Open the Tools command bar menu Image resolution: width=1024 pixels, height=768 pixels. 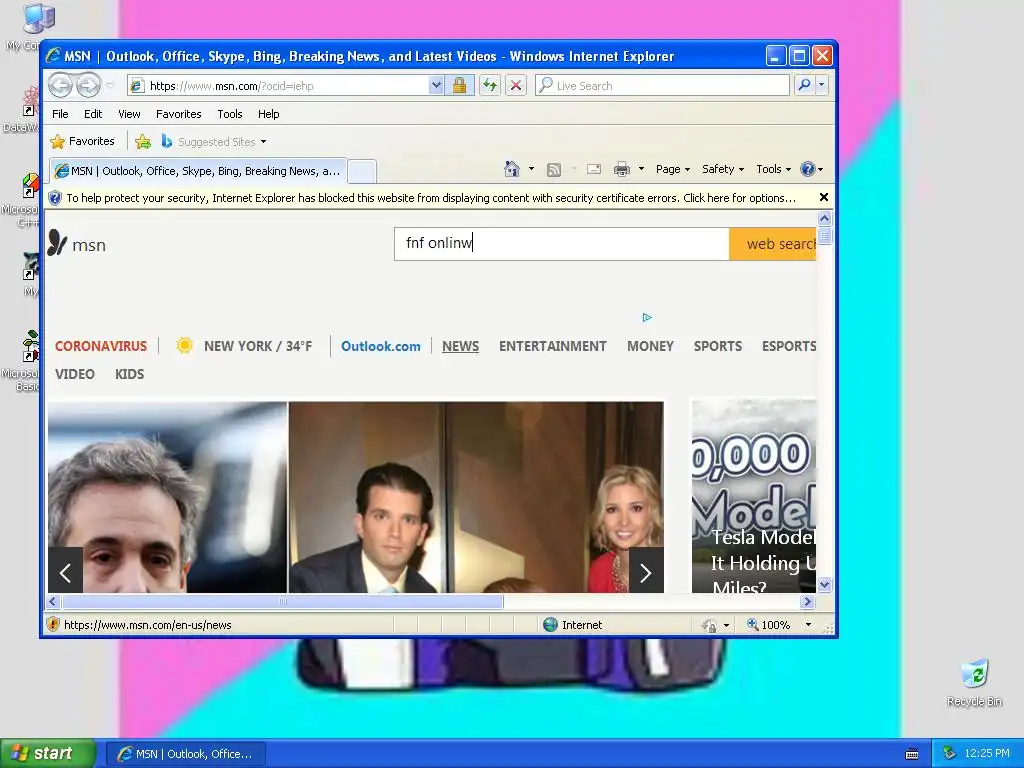(x=773, y=169)
